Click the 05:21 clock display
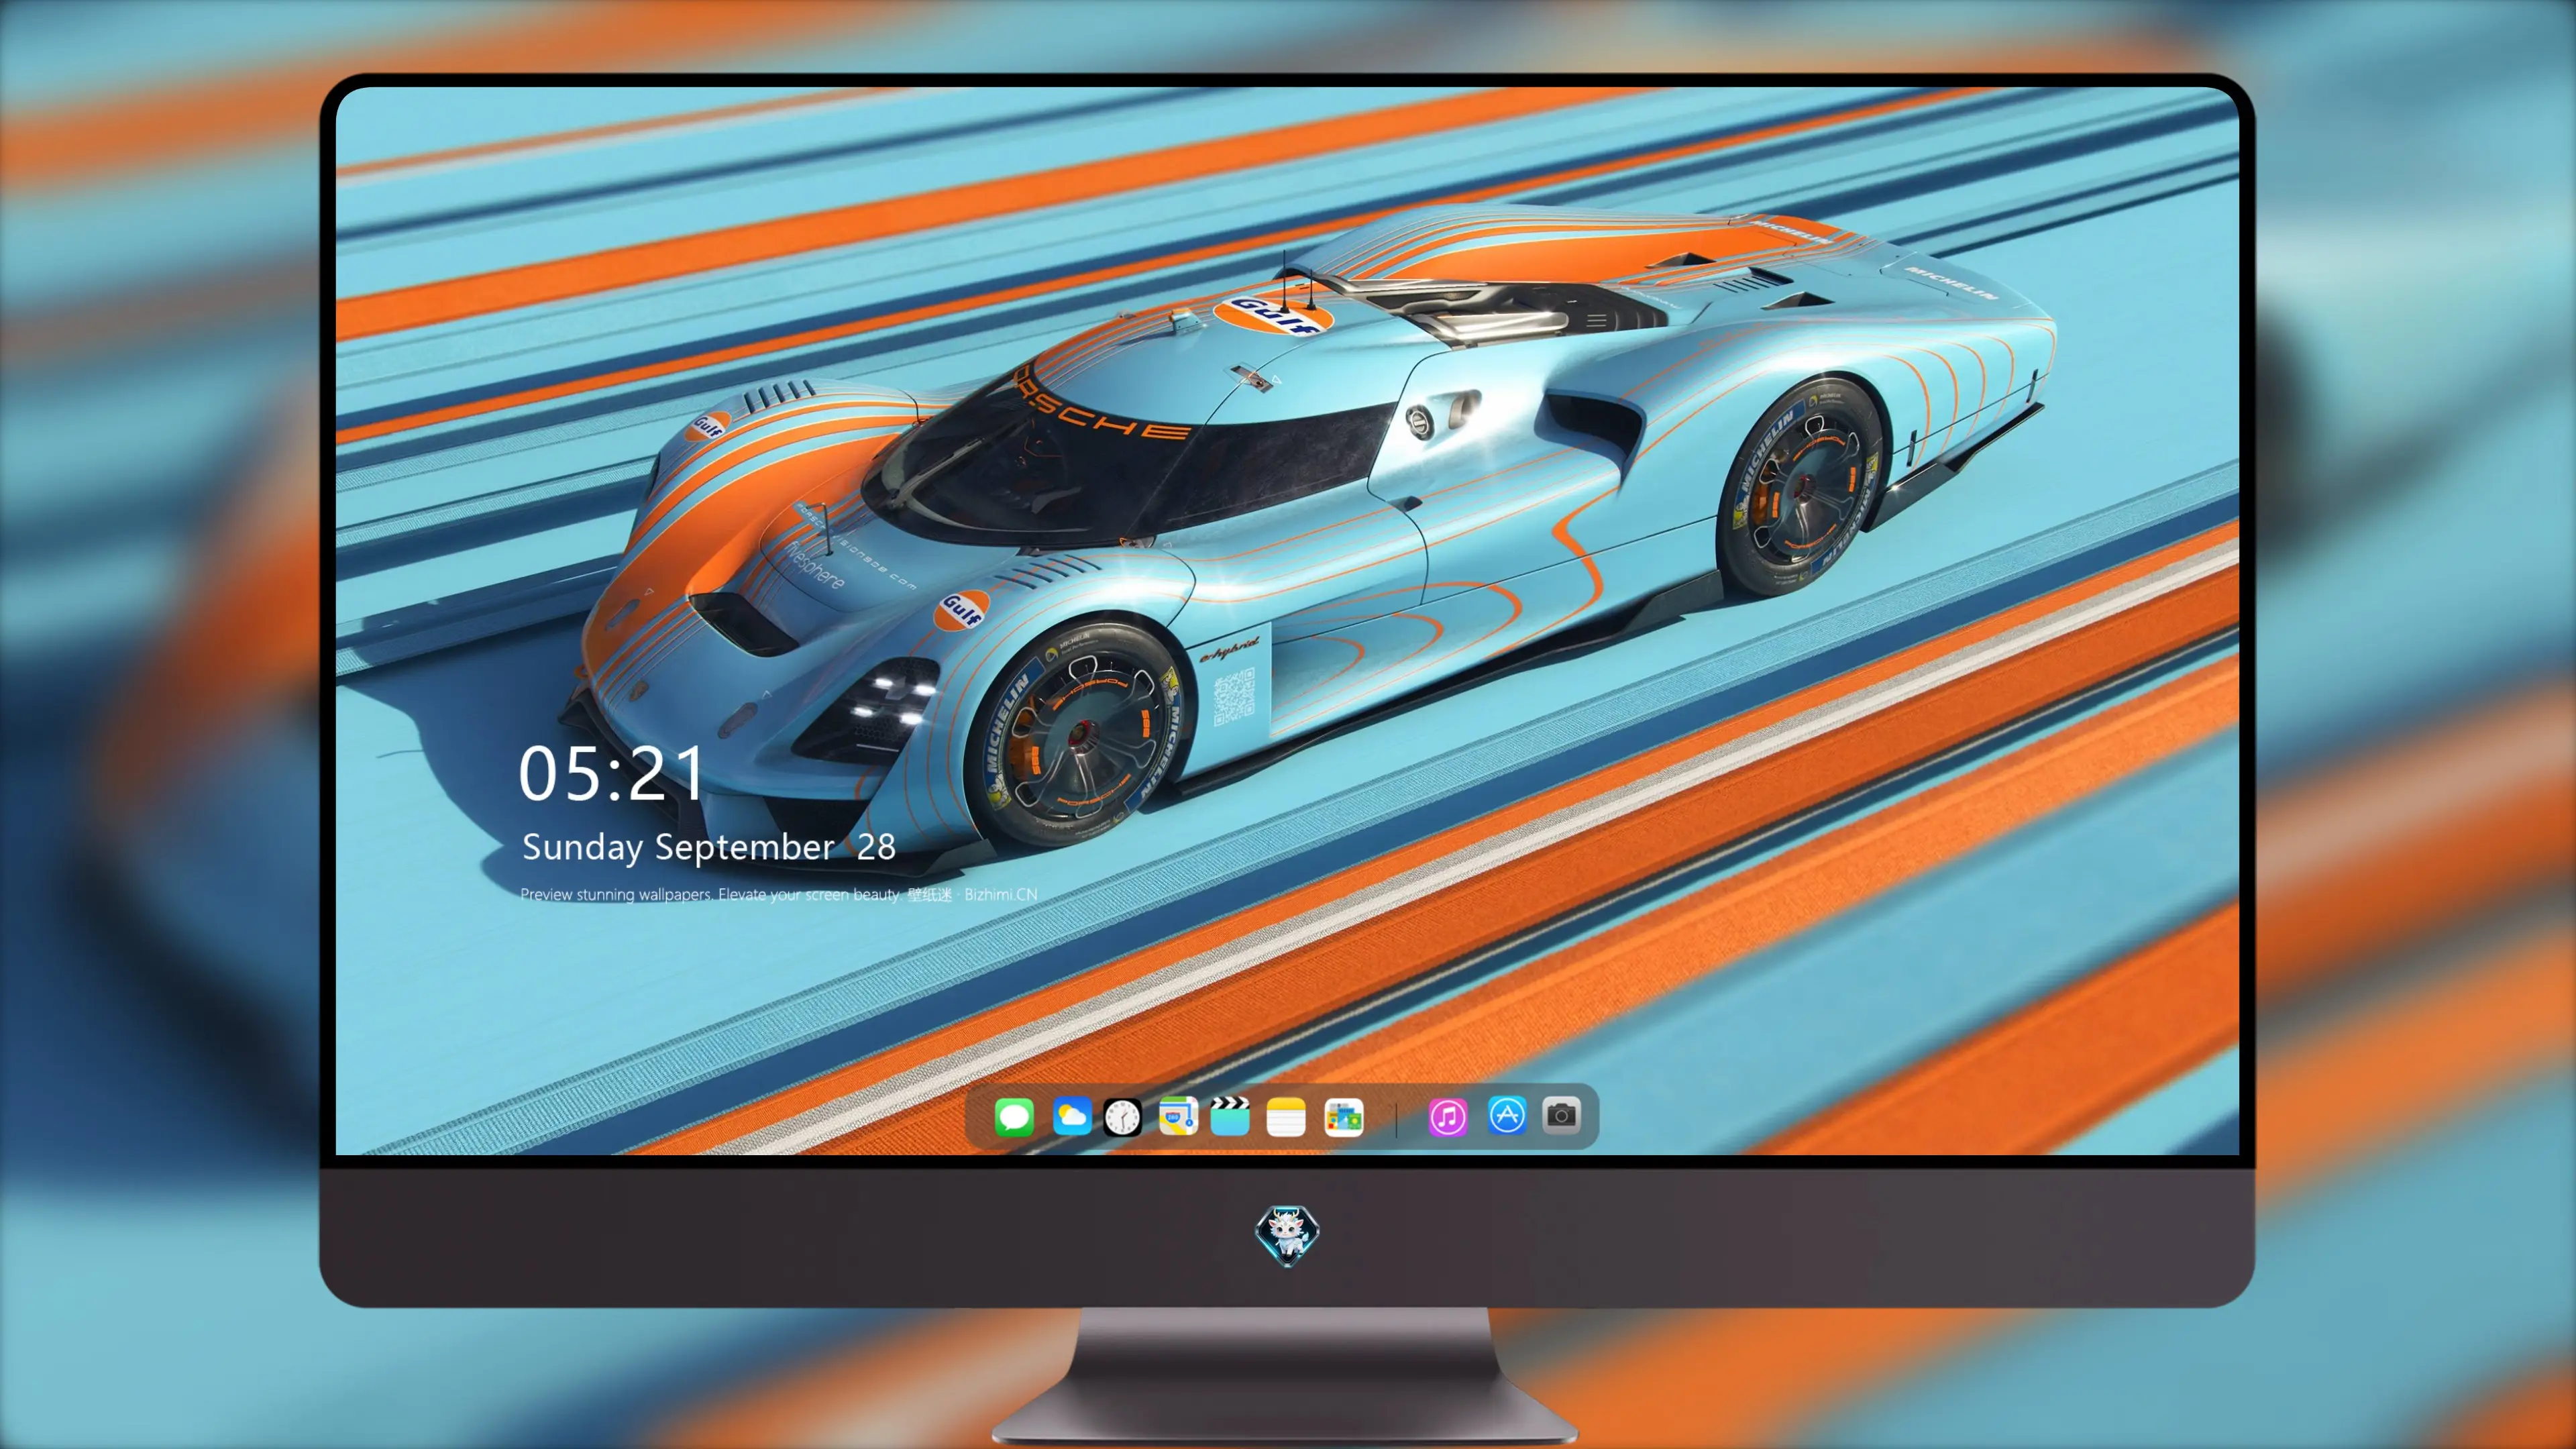 coord(611,774)
